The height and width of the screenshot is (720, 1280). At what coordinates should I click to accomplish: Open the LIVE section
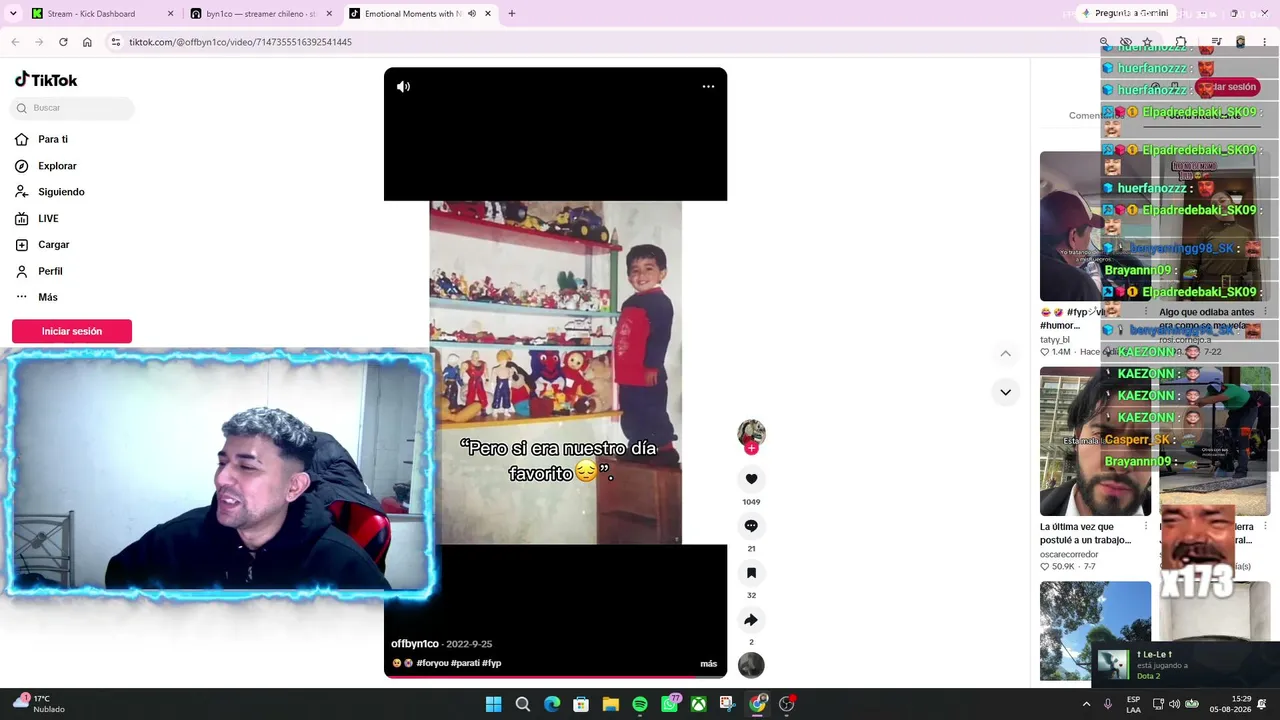point(37,218)
